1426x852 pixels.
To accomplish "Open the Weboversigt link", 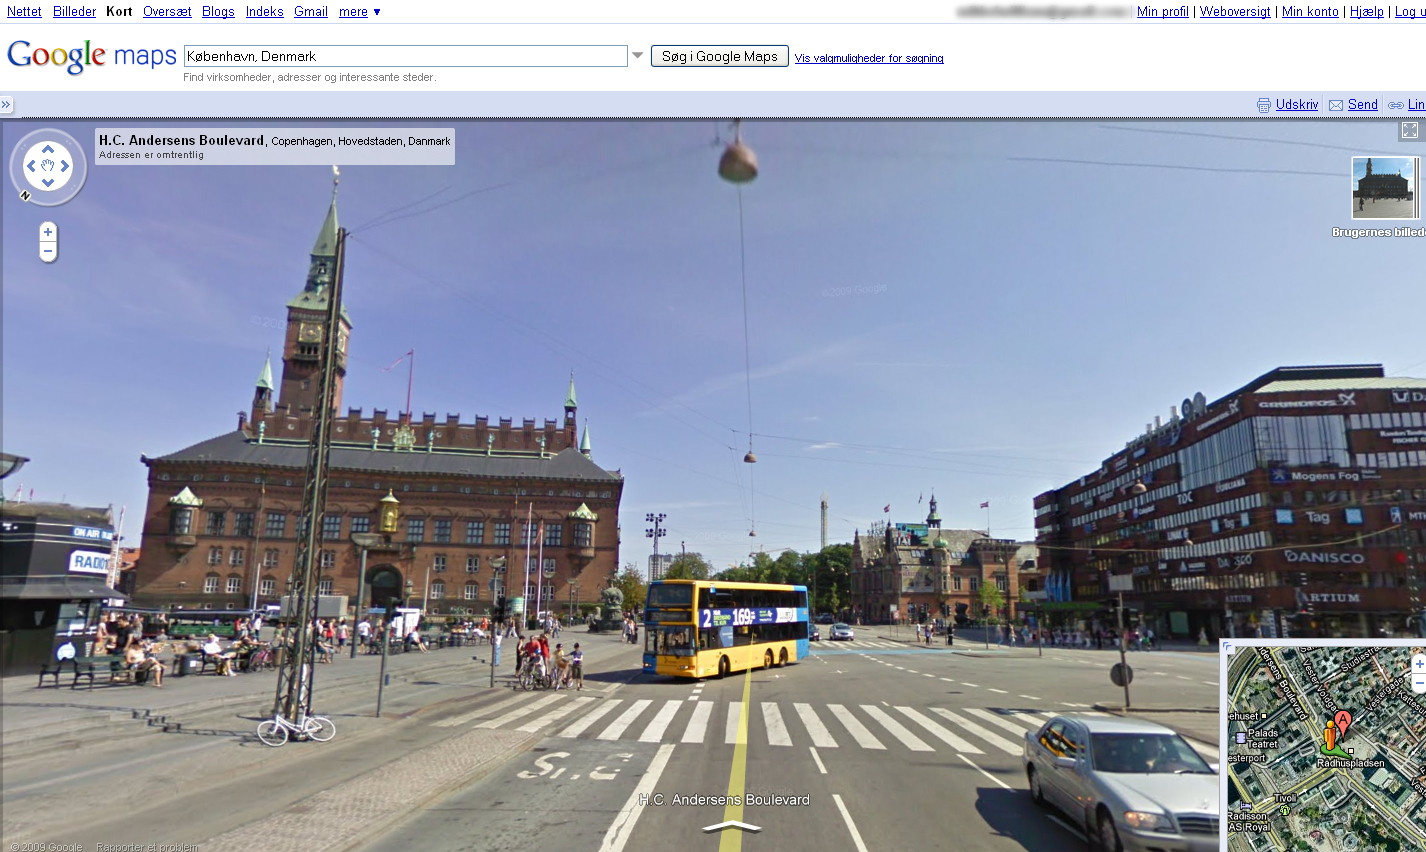I will click(x=1235, y=12).
